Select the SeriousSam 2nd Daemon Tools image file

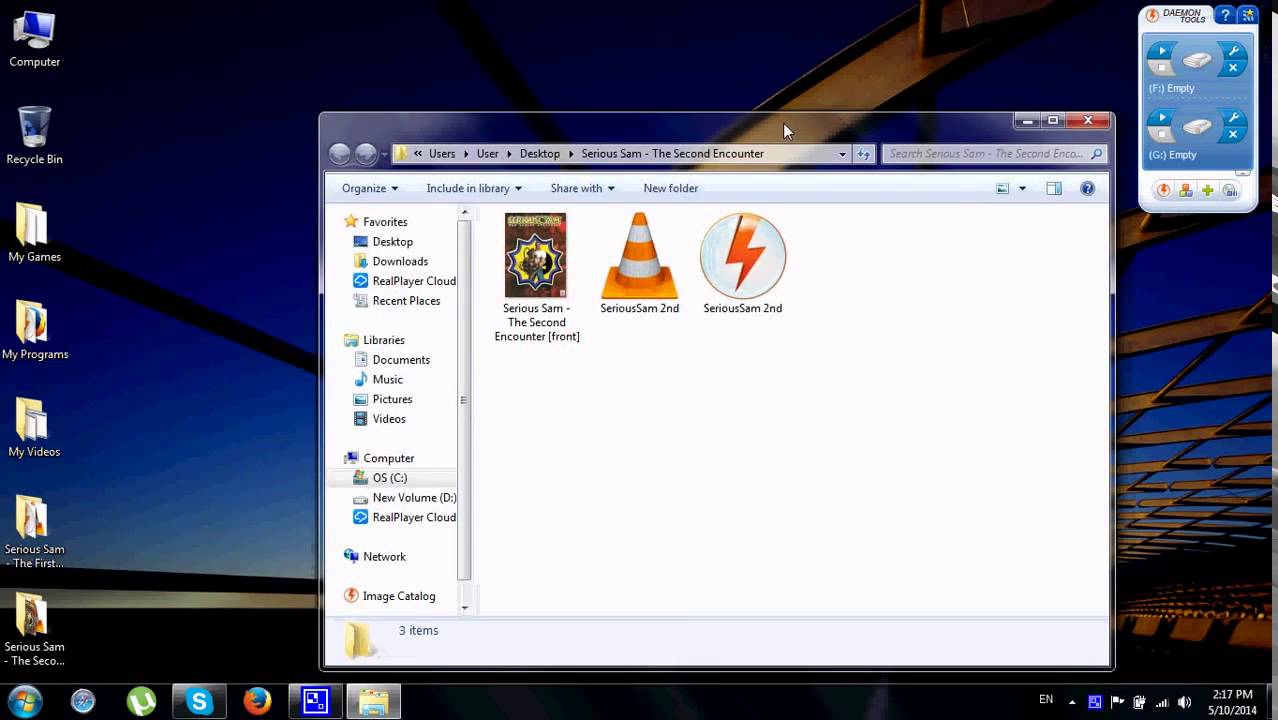coord(742,263)
